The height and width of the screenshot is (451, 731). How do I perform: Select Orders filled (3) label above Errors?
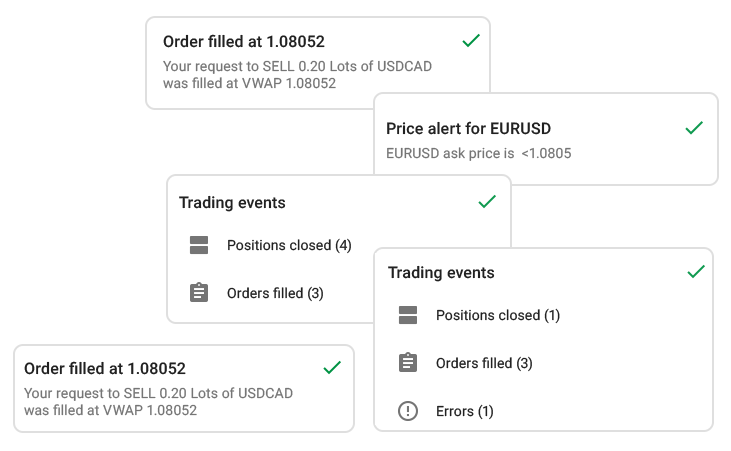click(x=484, y=363)
